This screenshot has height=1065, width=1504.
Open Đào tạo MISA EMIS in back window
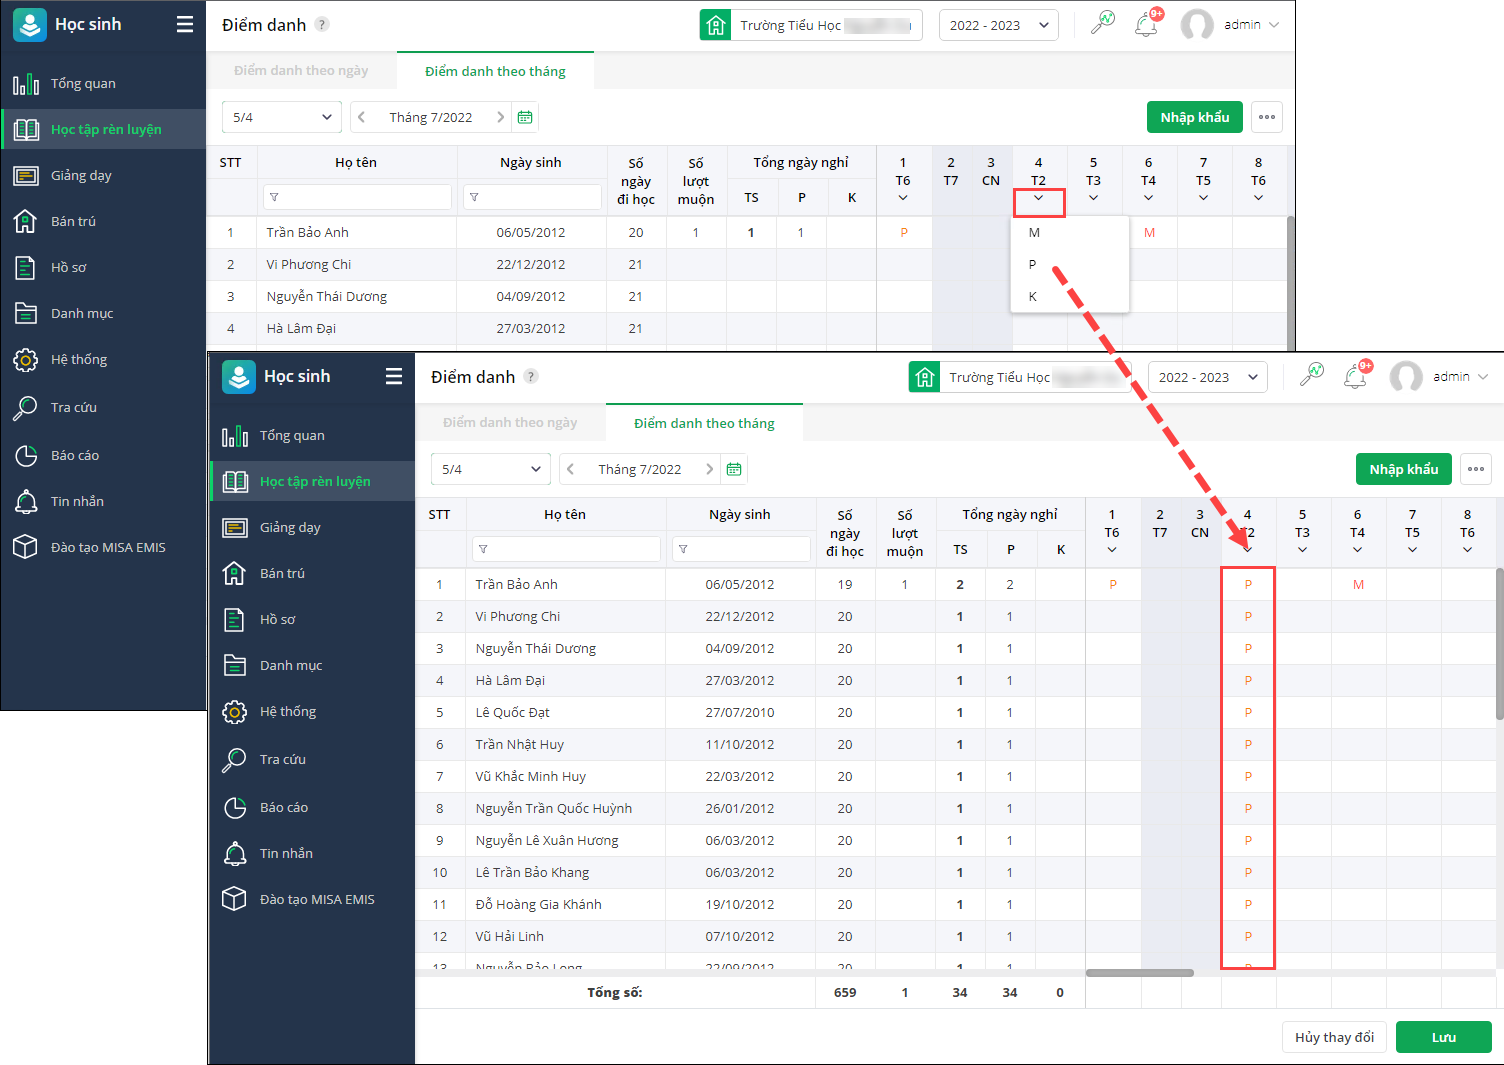(x=103, y=547)
